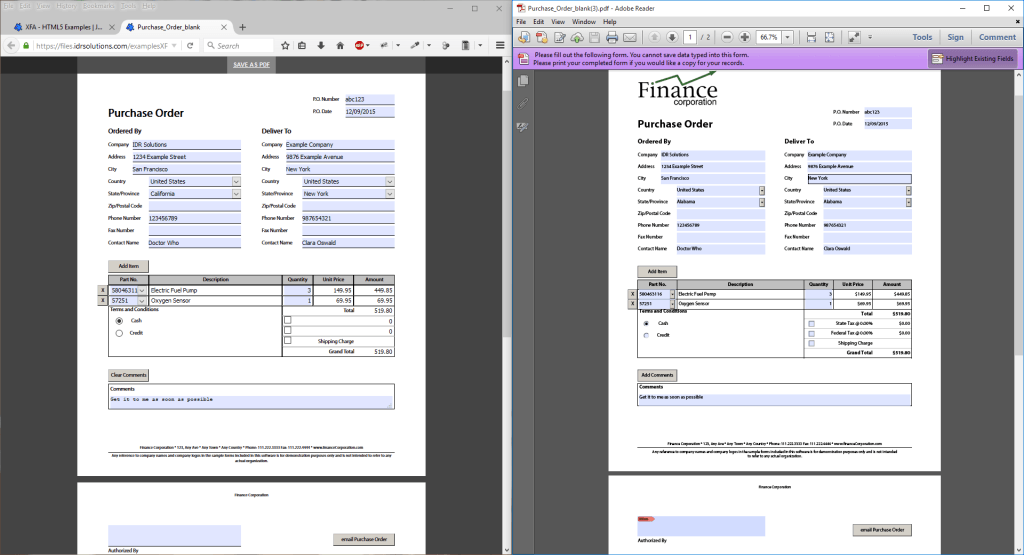Screen dimensions: 1024x555
Task: Tick the Shipping Charge checkbox in browser form
Action: [288, 341]
